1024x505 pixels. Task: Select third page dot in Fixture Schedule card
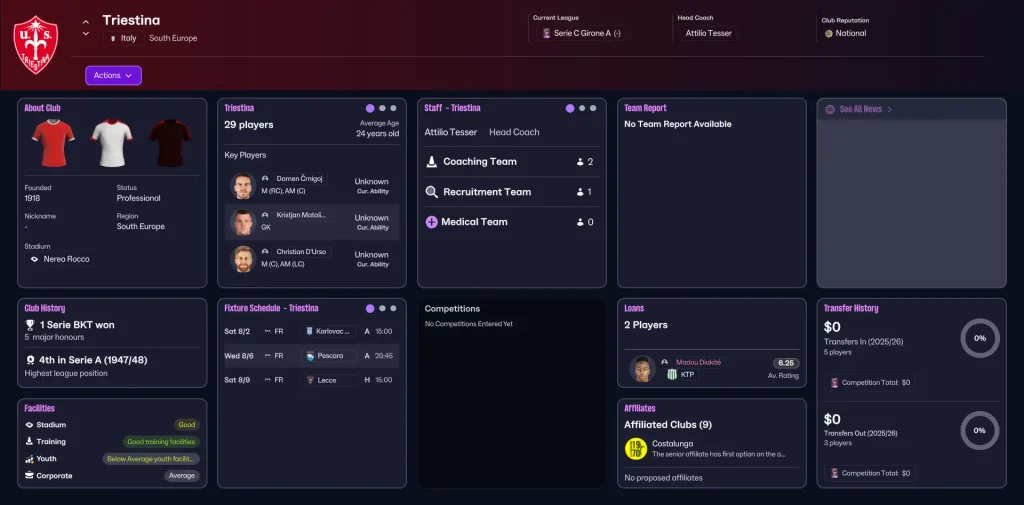pos(393,308)
